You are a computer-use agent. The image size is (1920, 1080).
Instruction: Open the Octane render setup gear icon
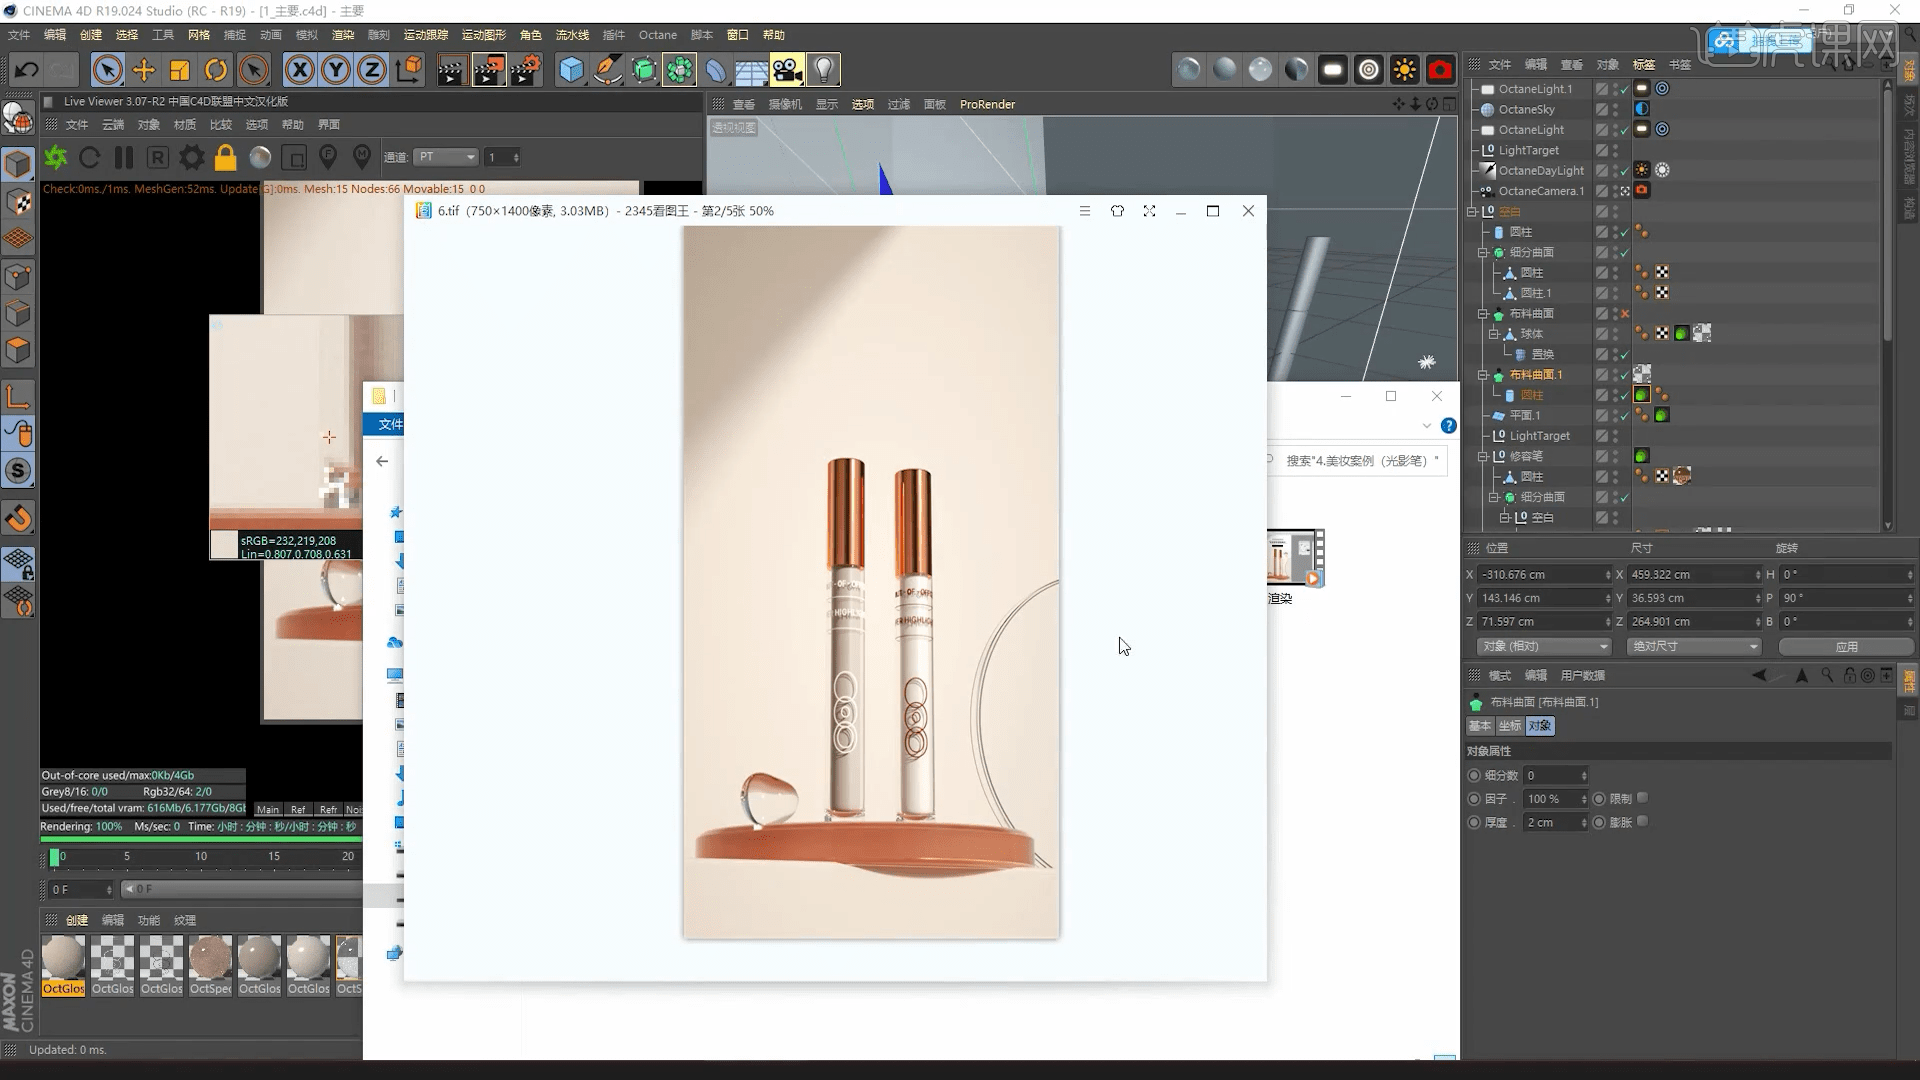(x=191, y=157)
